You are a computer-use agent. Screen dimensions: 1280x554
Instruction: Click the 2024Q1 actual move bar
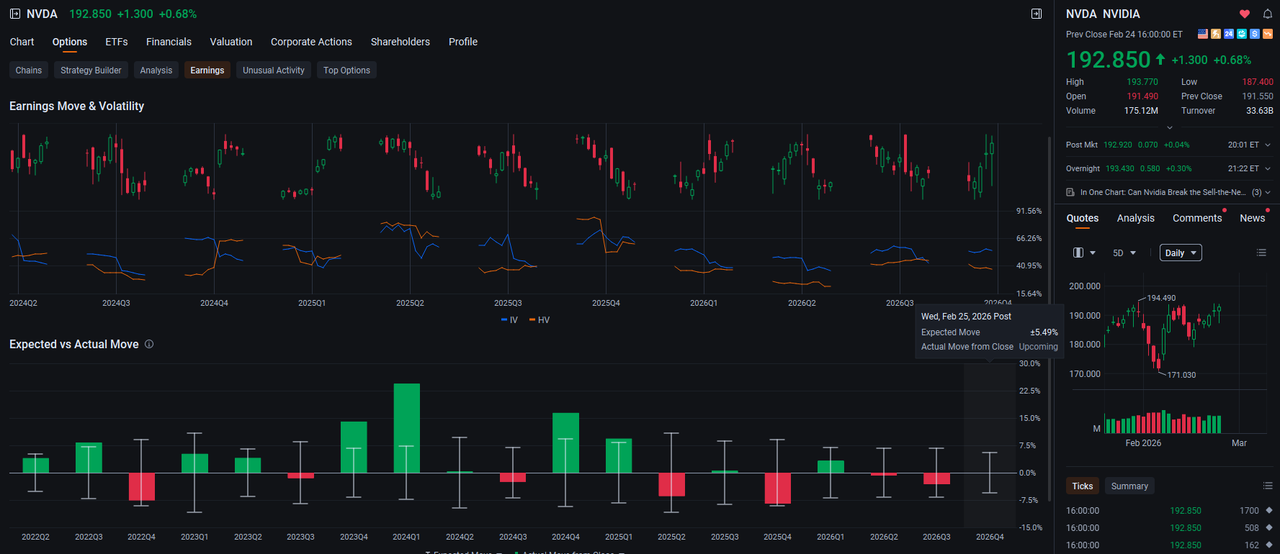[406, 428]
